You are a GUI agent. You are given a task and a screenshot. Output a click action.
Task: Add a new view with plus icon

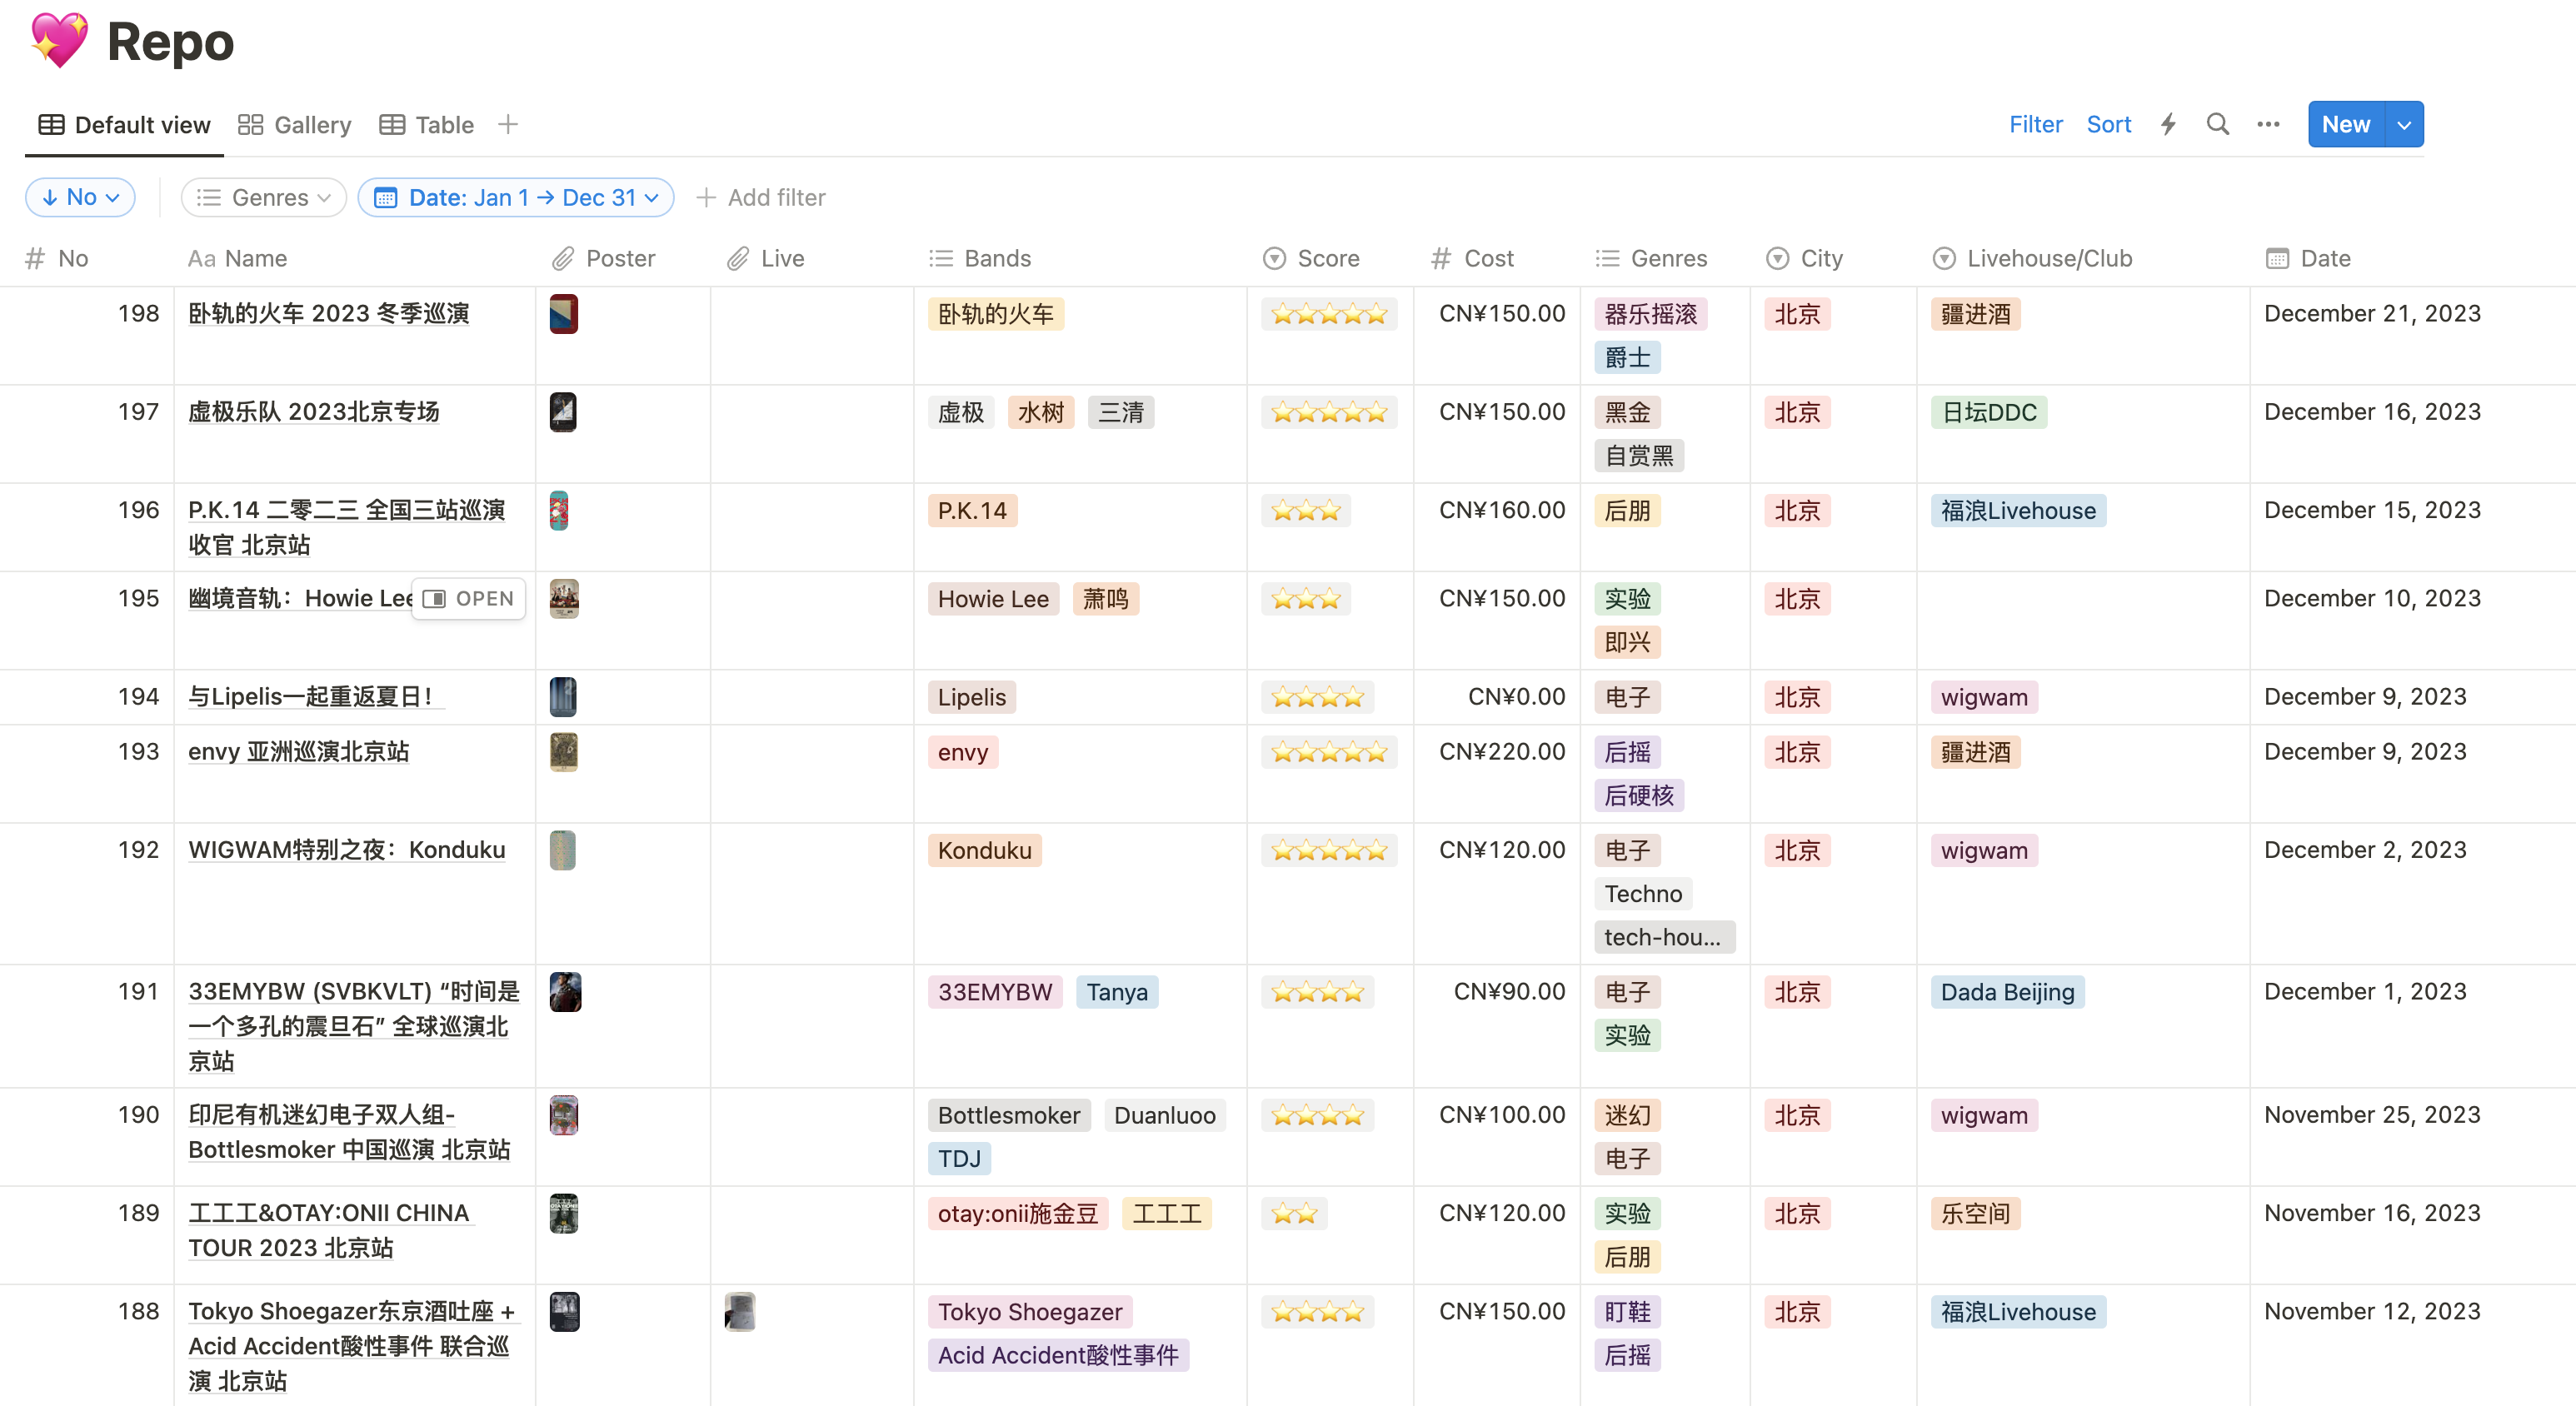tap(508, 124)
